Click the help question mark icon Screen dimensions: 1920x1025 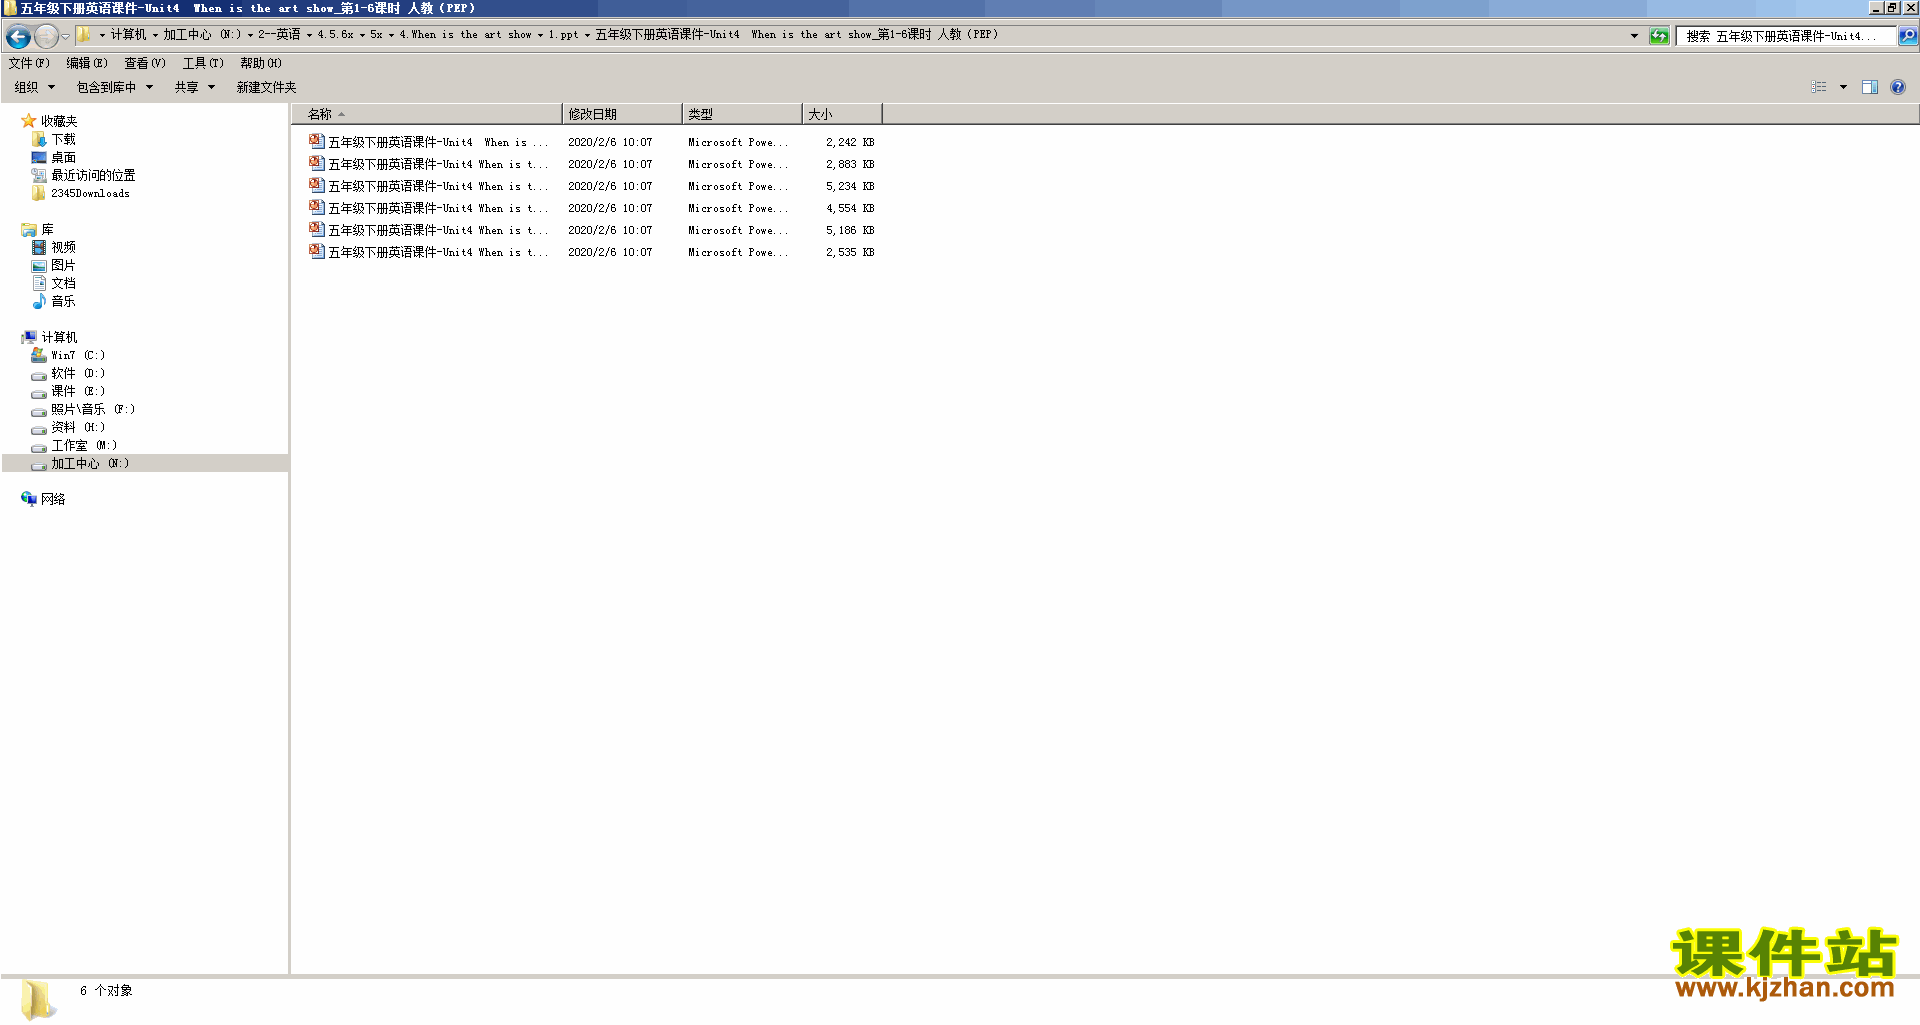click(1898, 87)
